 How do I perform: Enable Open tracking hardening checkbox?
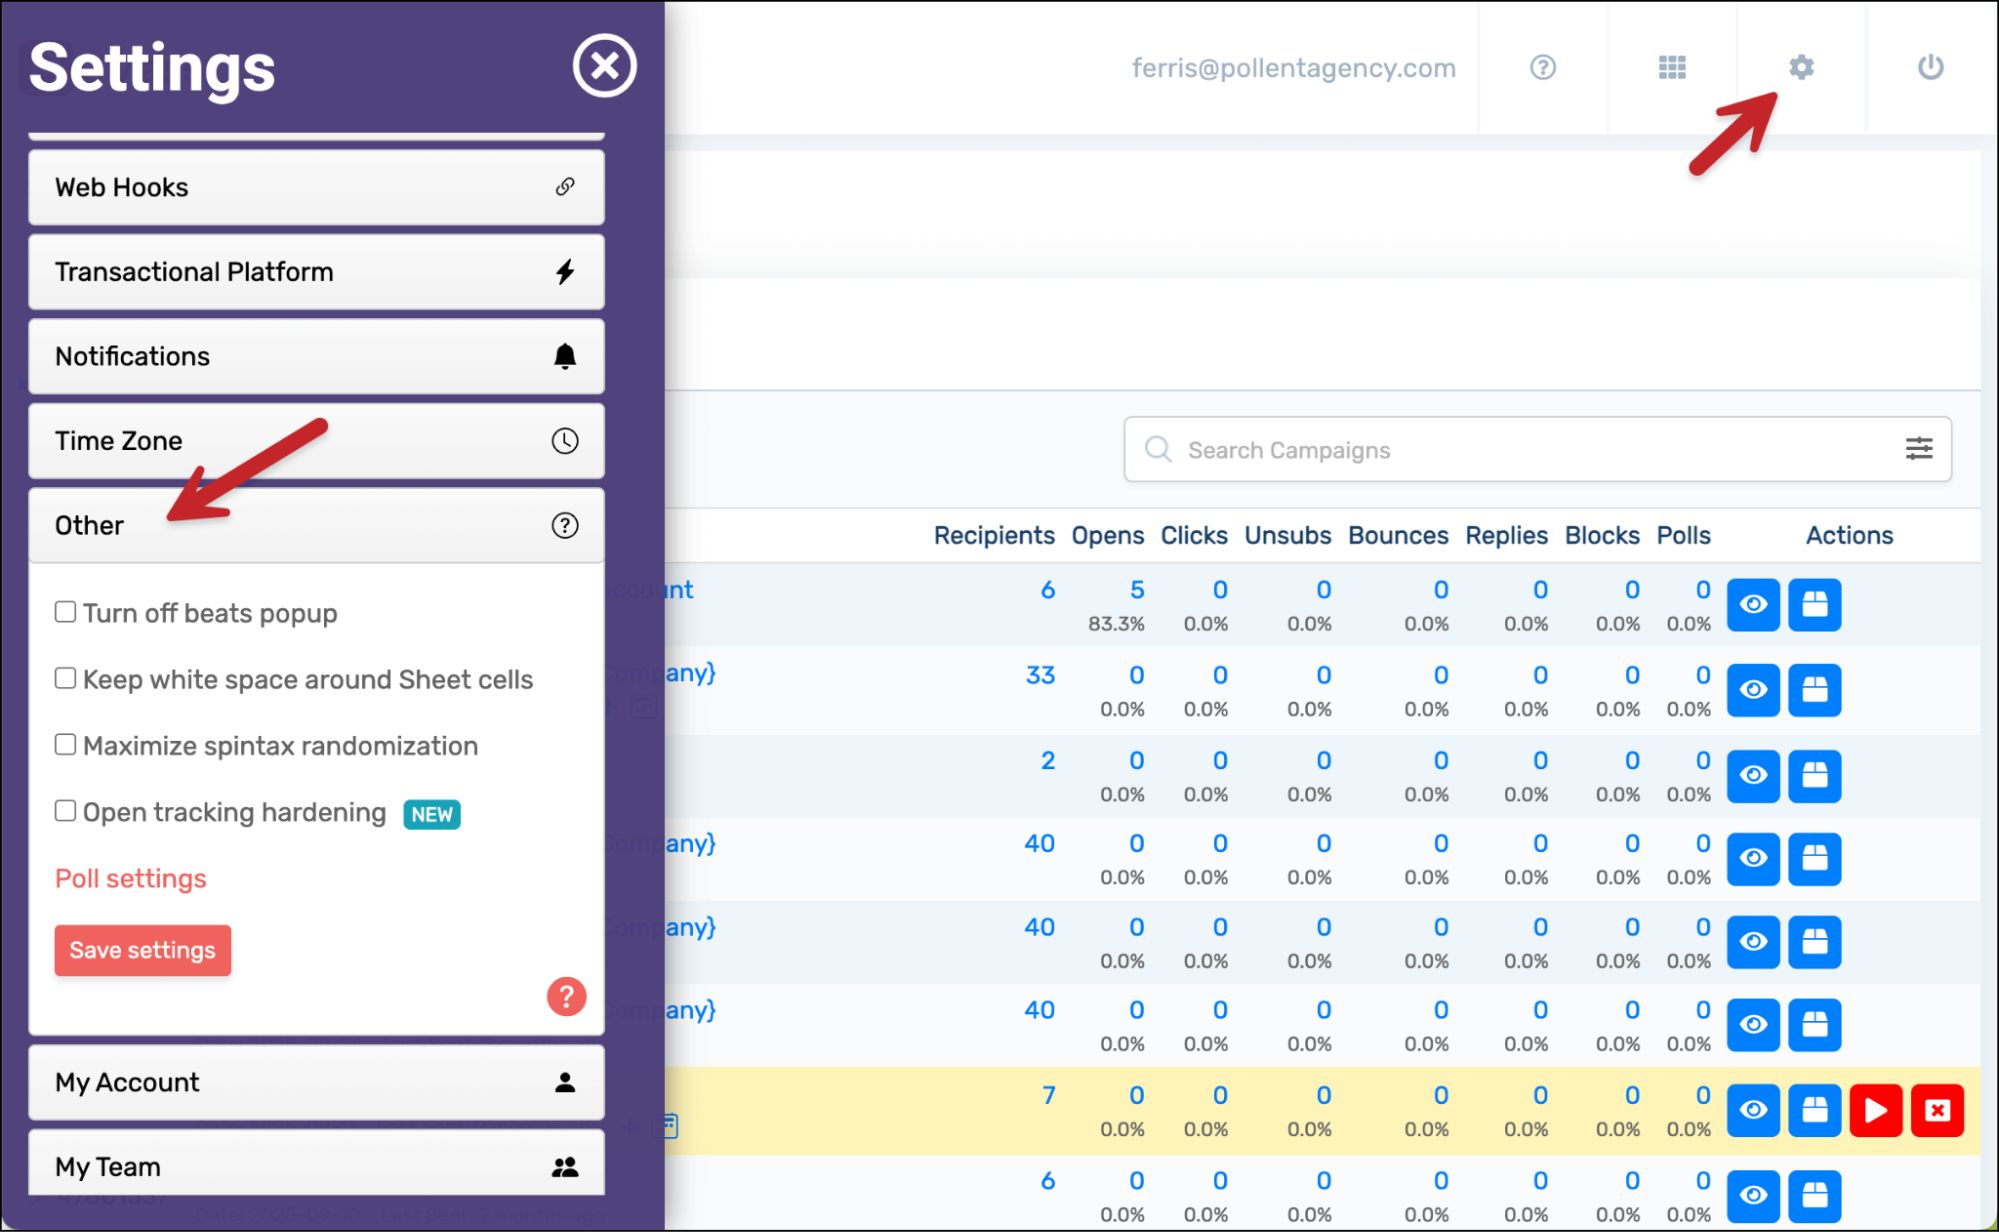click(66, 811)
